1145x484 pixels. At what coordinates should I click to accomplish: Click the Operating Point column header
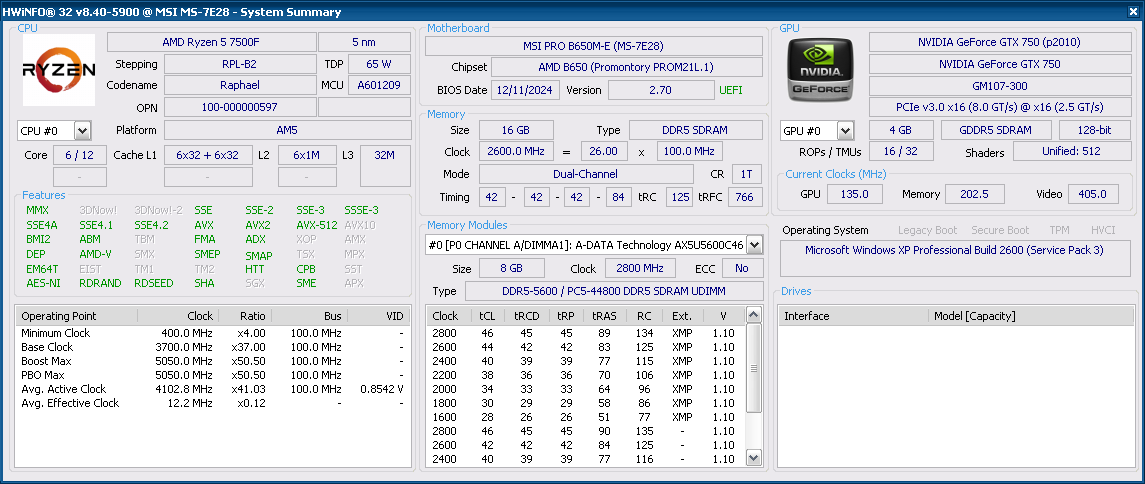tap(59, 316)
